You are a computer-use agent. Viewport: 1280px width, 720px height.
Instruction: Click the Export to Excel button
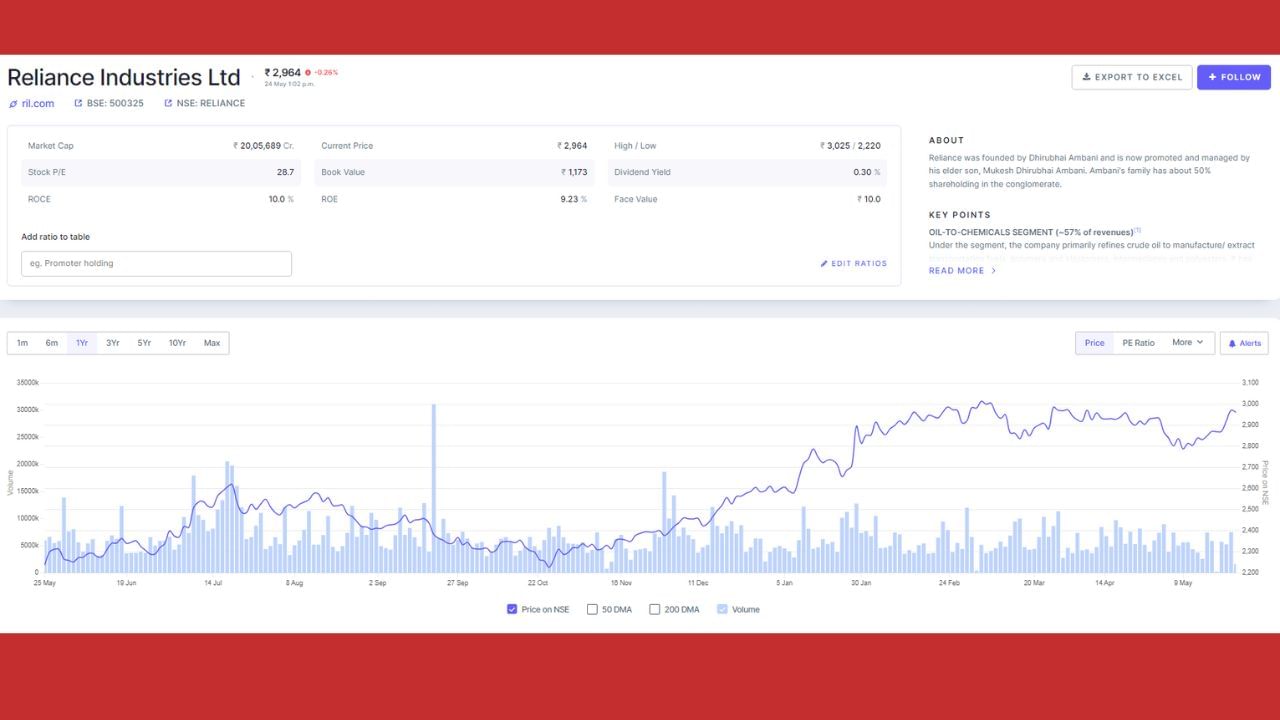[x=1132, y=77]
